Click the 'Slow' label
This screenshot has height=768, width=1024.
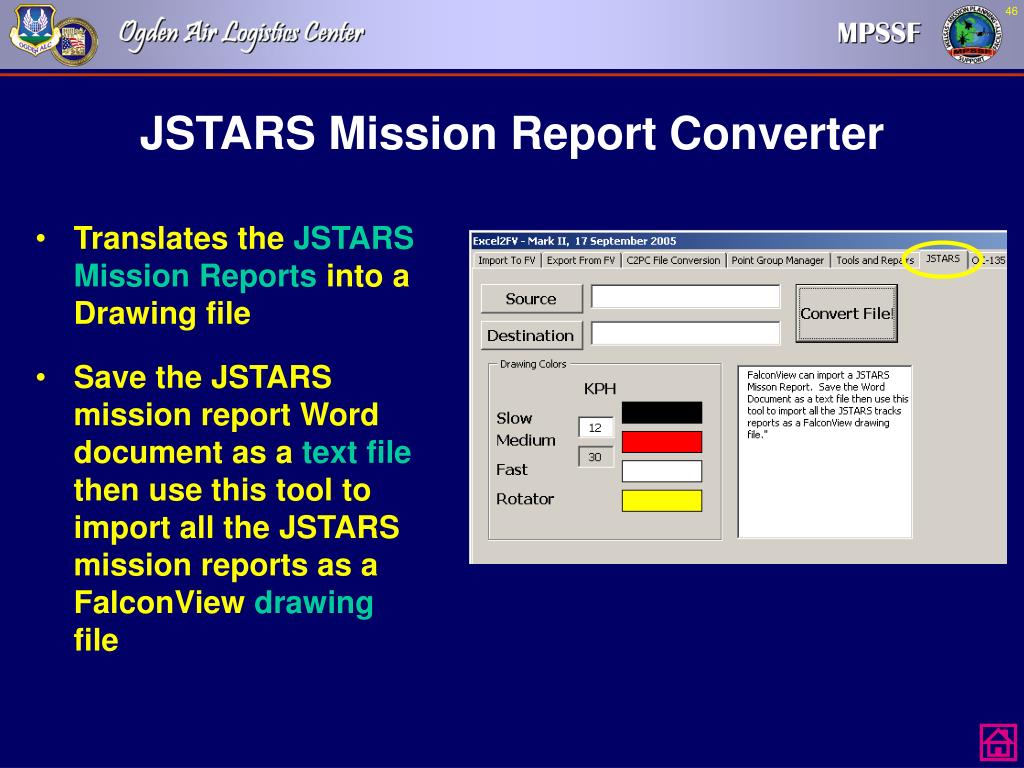[x=514, y=418]
